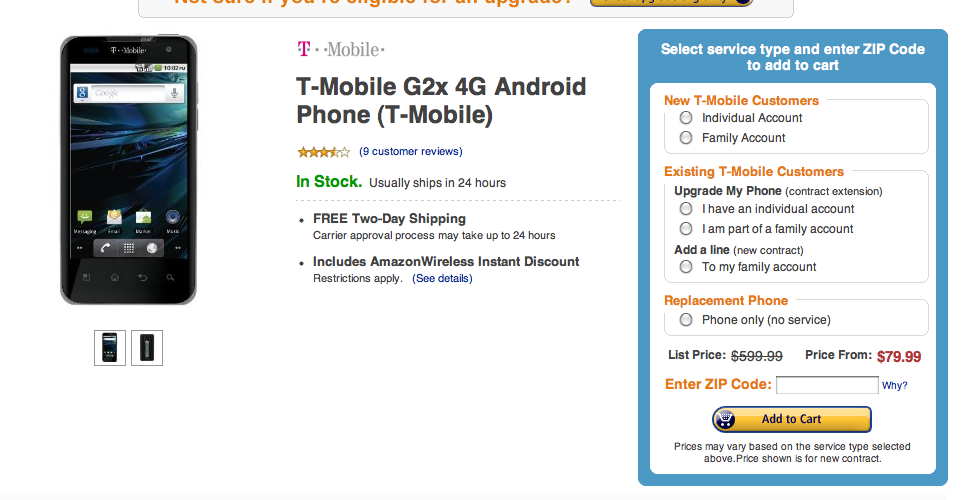Screen dimensions: 967x500
Task: Select the Family Account radio button
Action: [x=686, y=138]
